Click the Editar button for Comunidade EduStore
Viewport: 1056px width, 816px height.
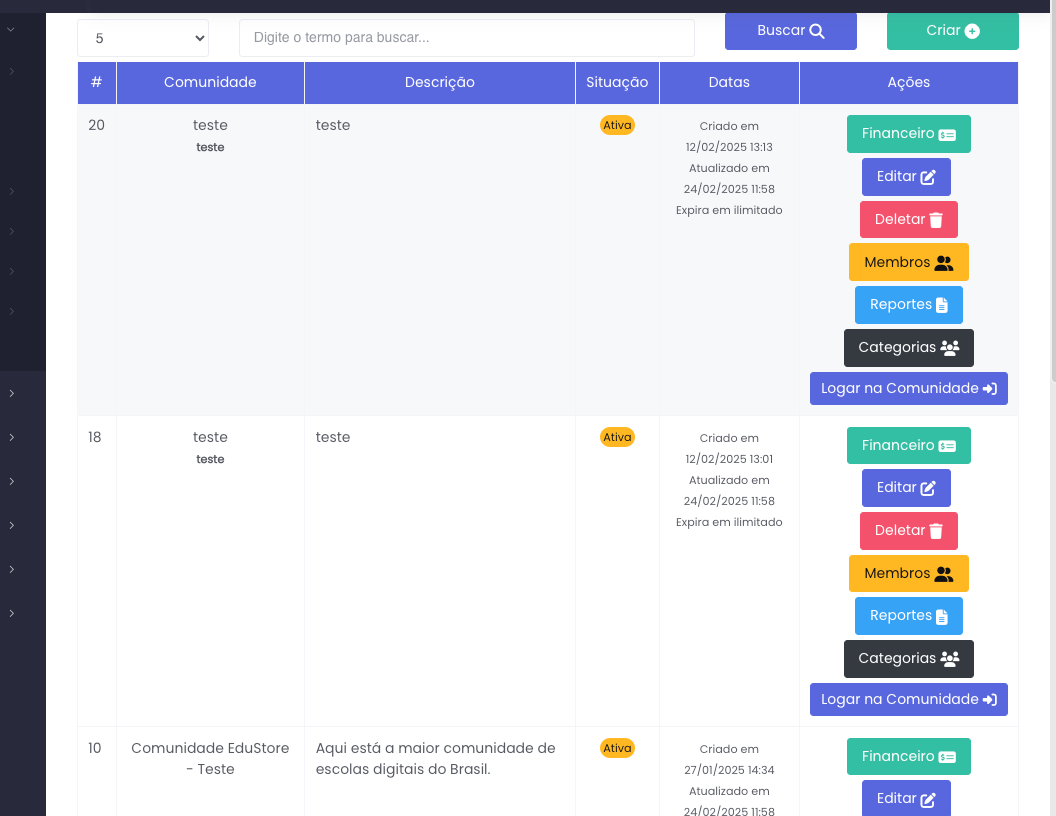click(x=906, y=799)
